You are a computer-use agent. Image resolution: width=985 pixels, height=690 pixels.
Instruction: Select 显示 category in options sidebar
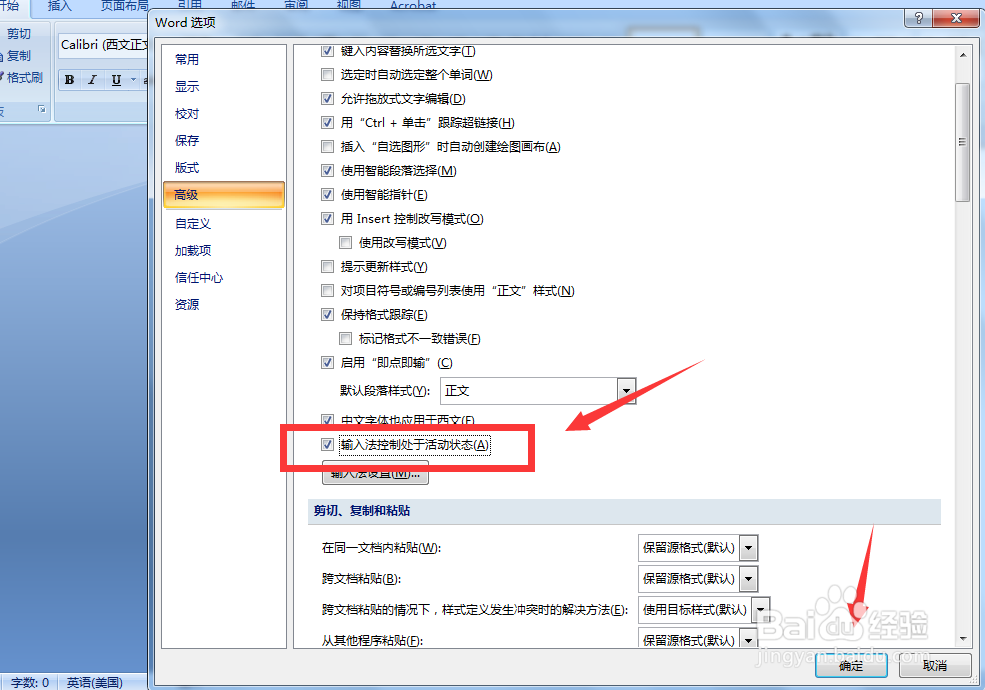[187, 87]
